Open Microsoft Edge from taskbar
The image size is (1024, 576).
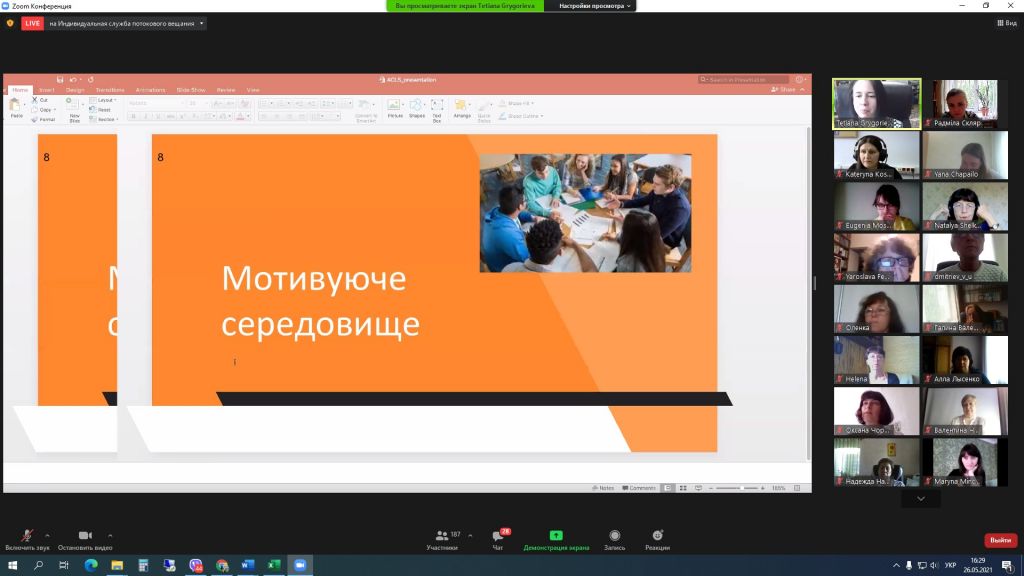(x=91, y=566)
